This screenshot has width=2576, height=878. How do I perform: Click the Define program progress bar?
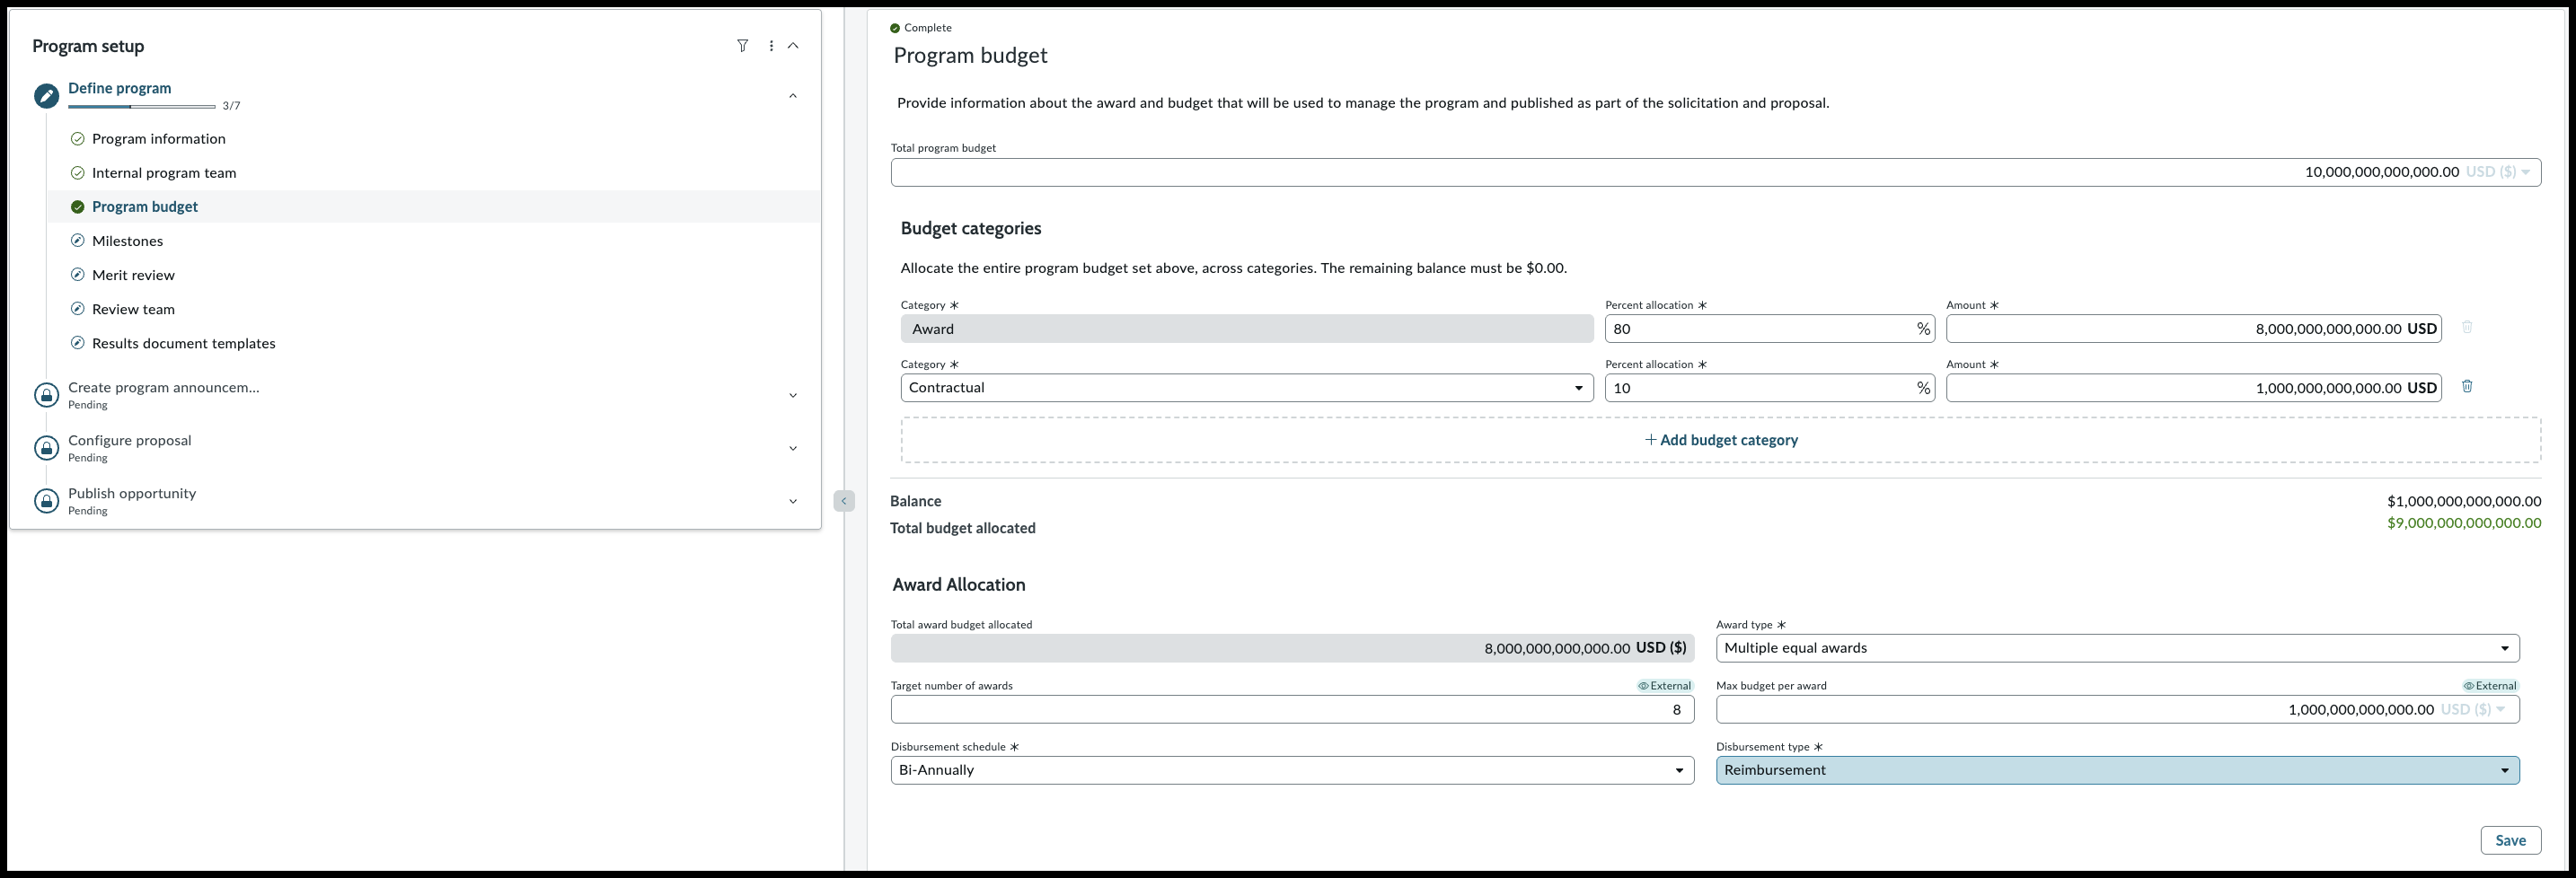pos(142,106)
